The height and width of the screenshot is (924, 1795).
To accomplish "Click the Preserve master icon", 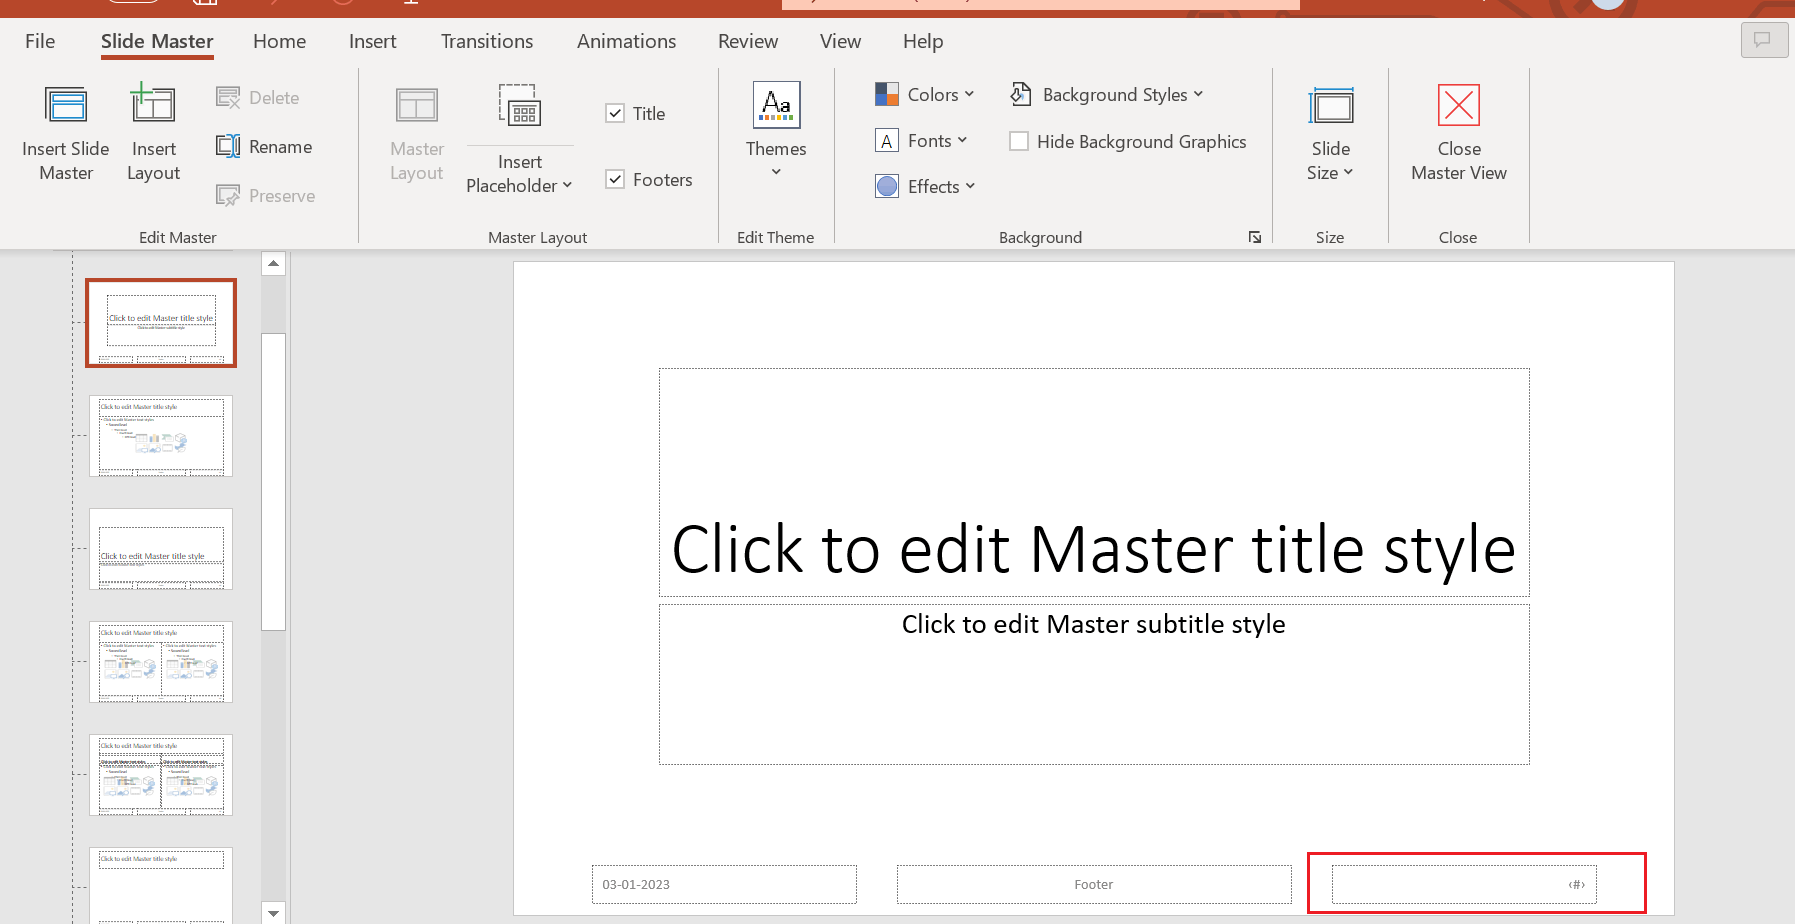I will (228, 196).
